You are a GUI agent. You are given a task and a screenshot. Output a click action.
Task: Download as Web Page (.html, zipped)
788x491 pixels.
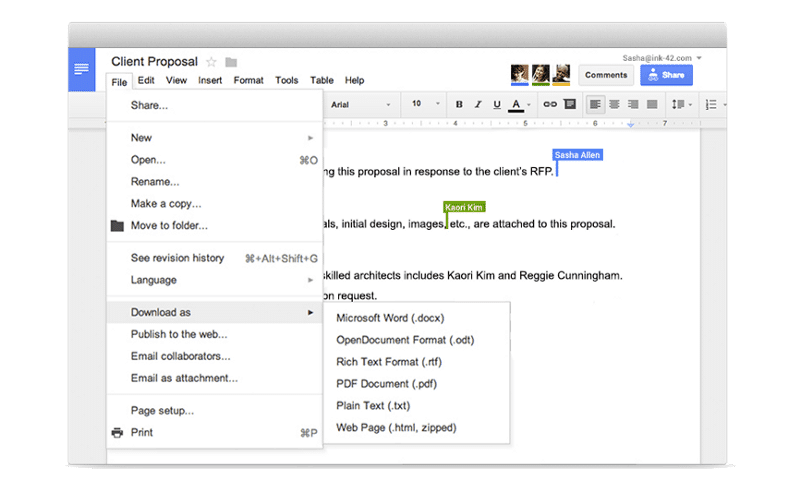point(417,428)
